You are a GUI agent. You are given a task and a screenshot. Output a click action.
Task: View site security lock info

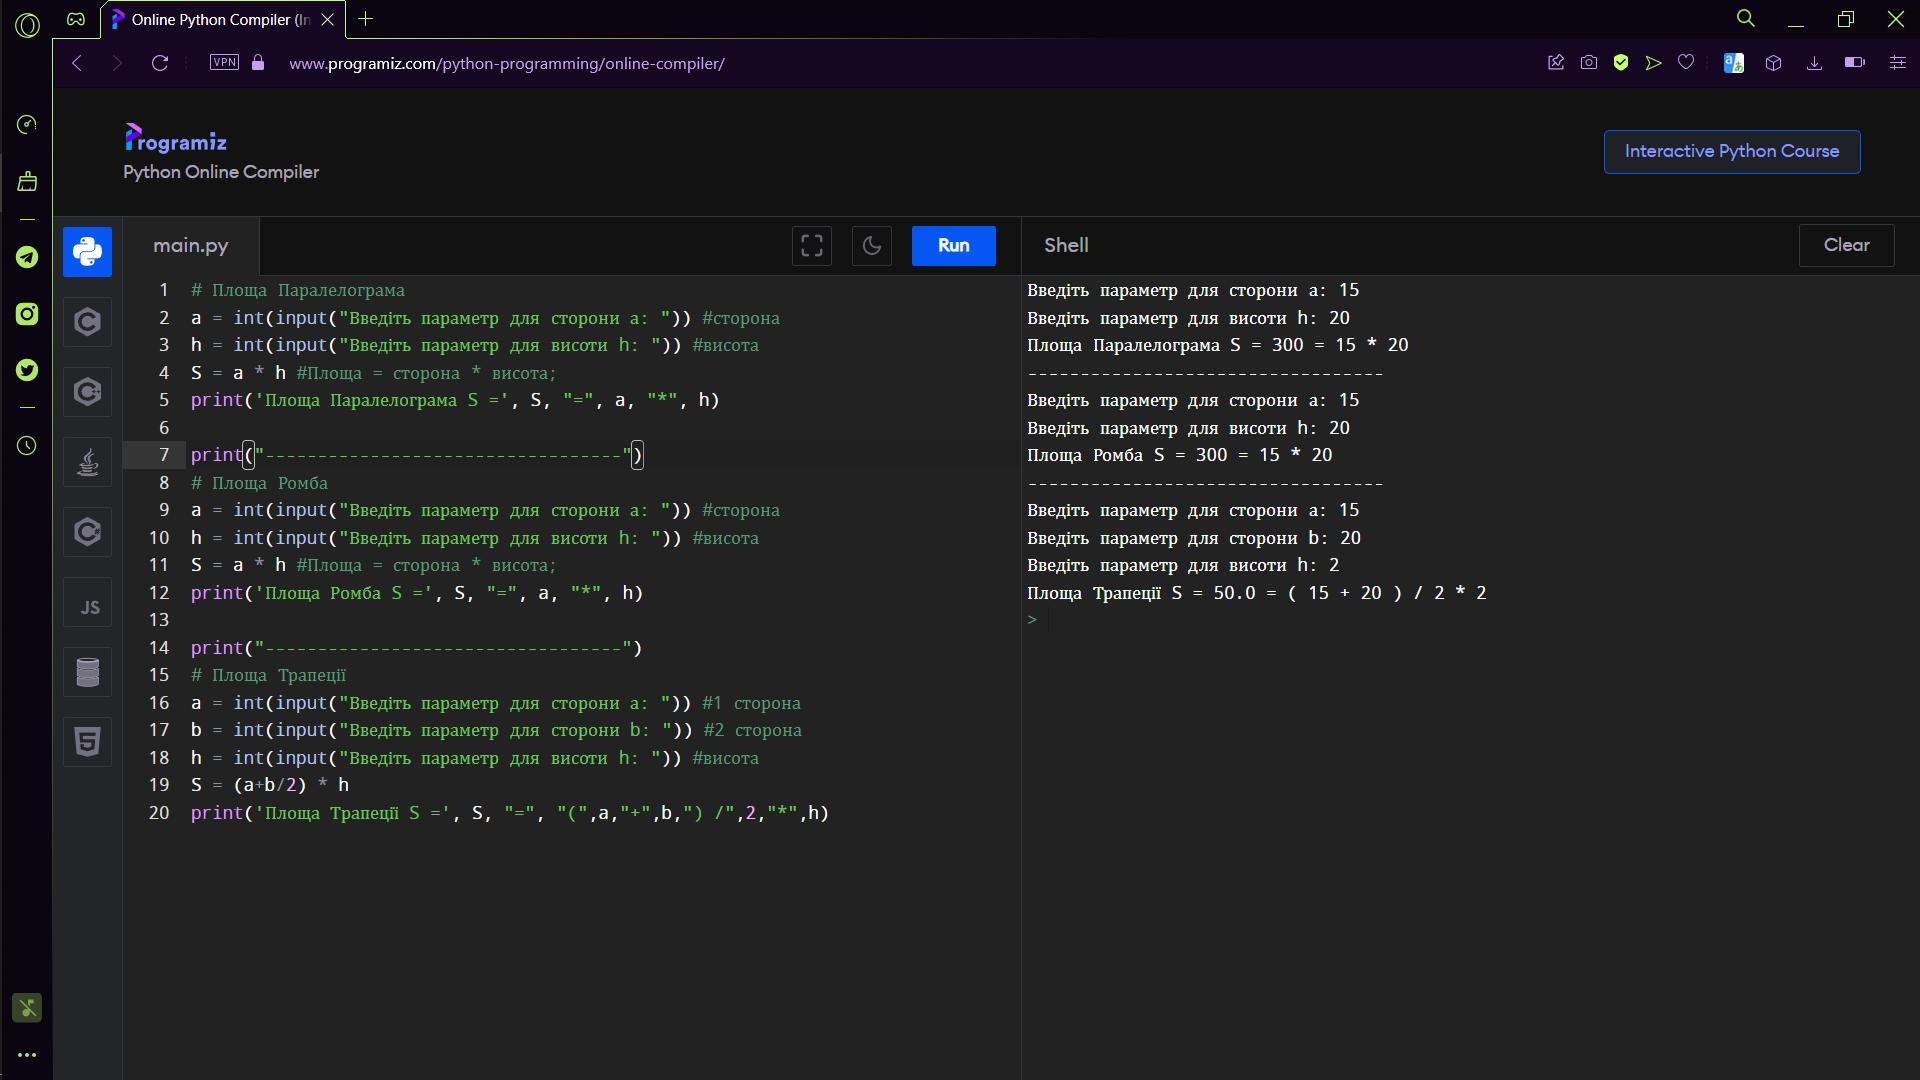[258, 62]
